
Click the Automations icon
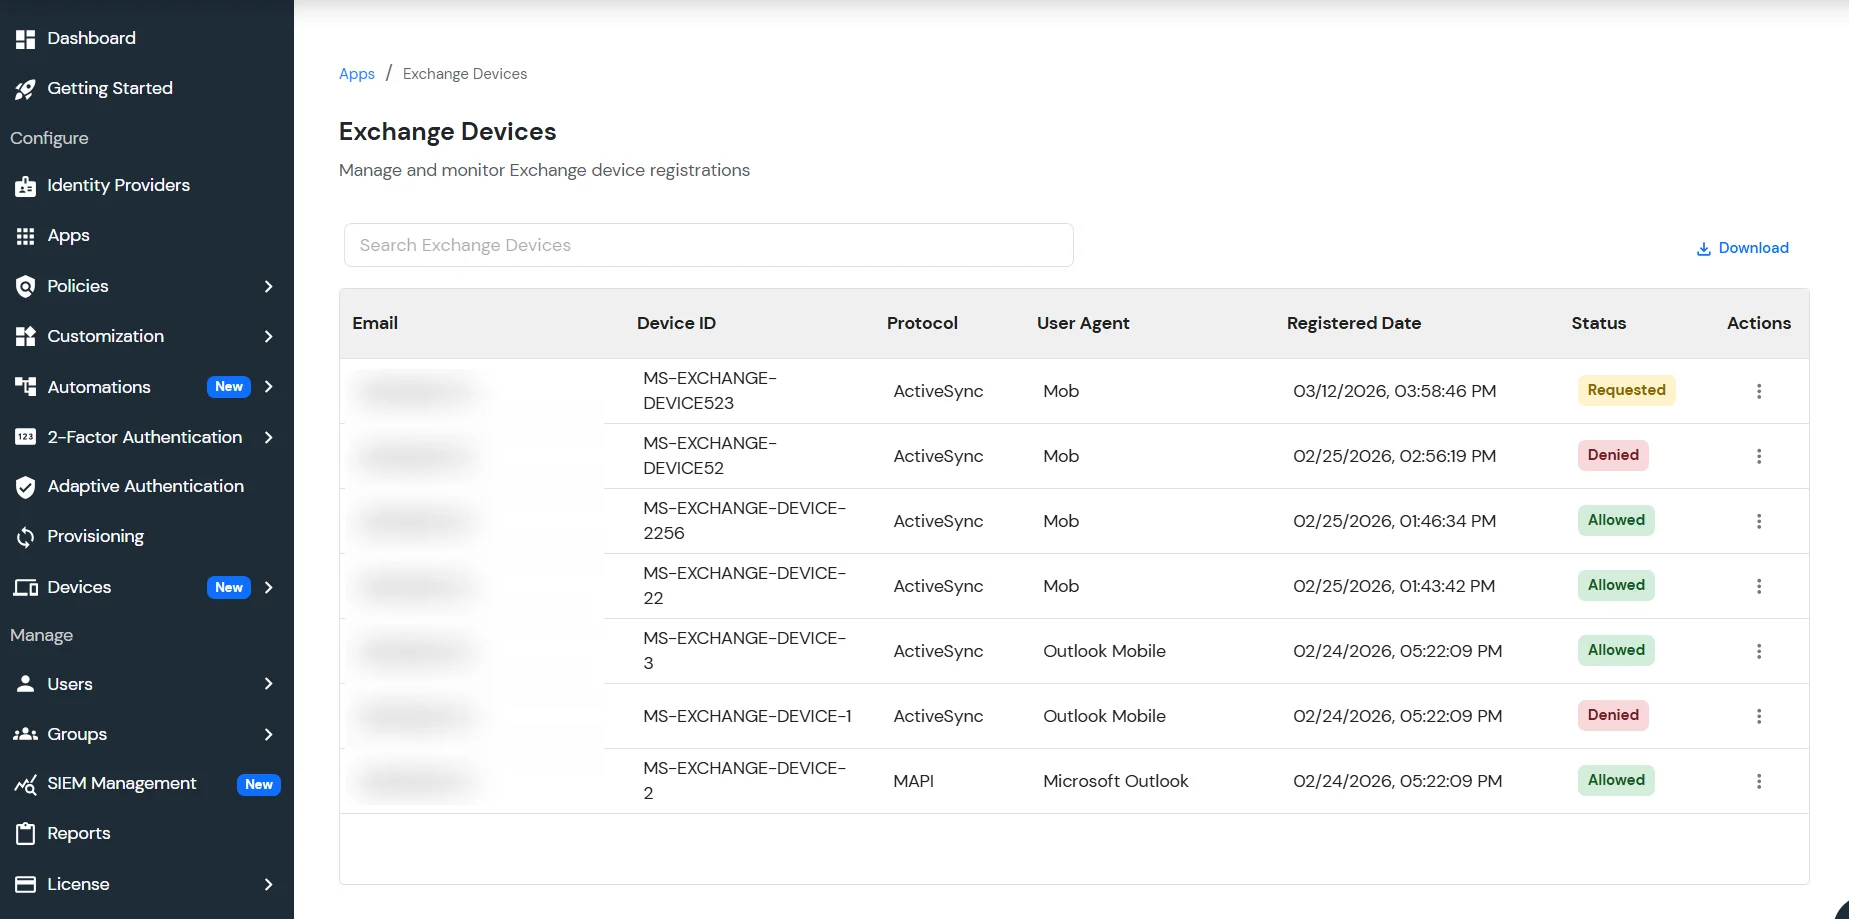pos(26,387)
